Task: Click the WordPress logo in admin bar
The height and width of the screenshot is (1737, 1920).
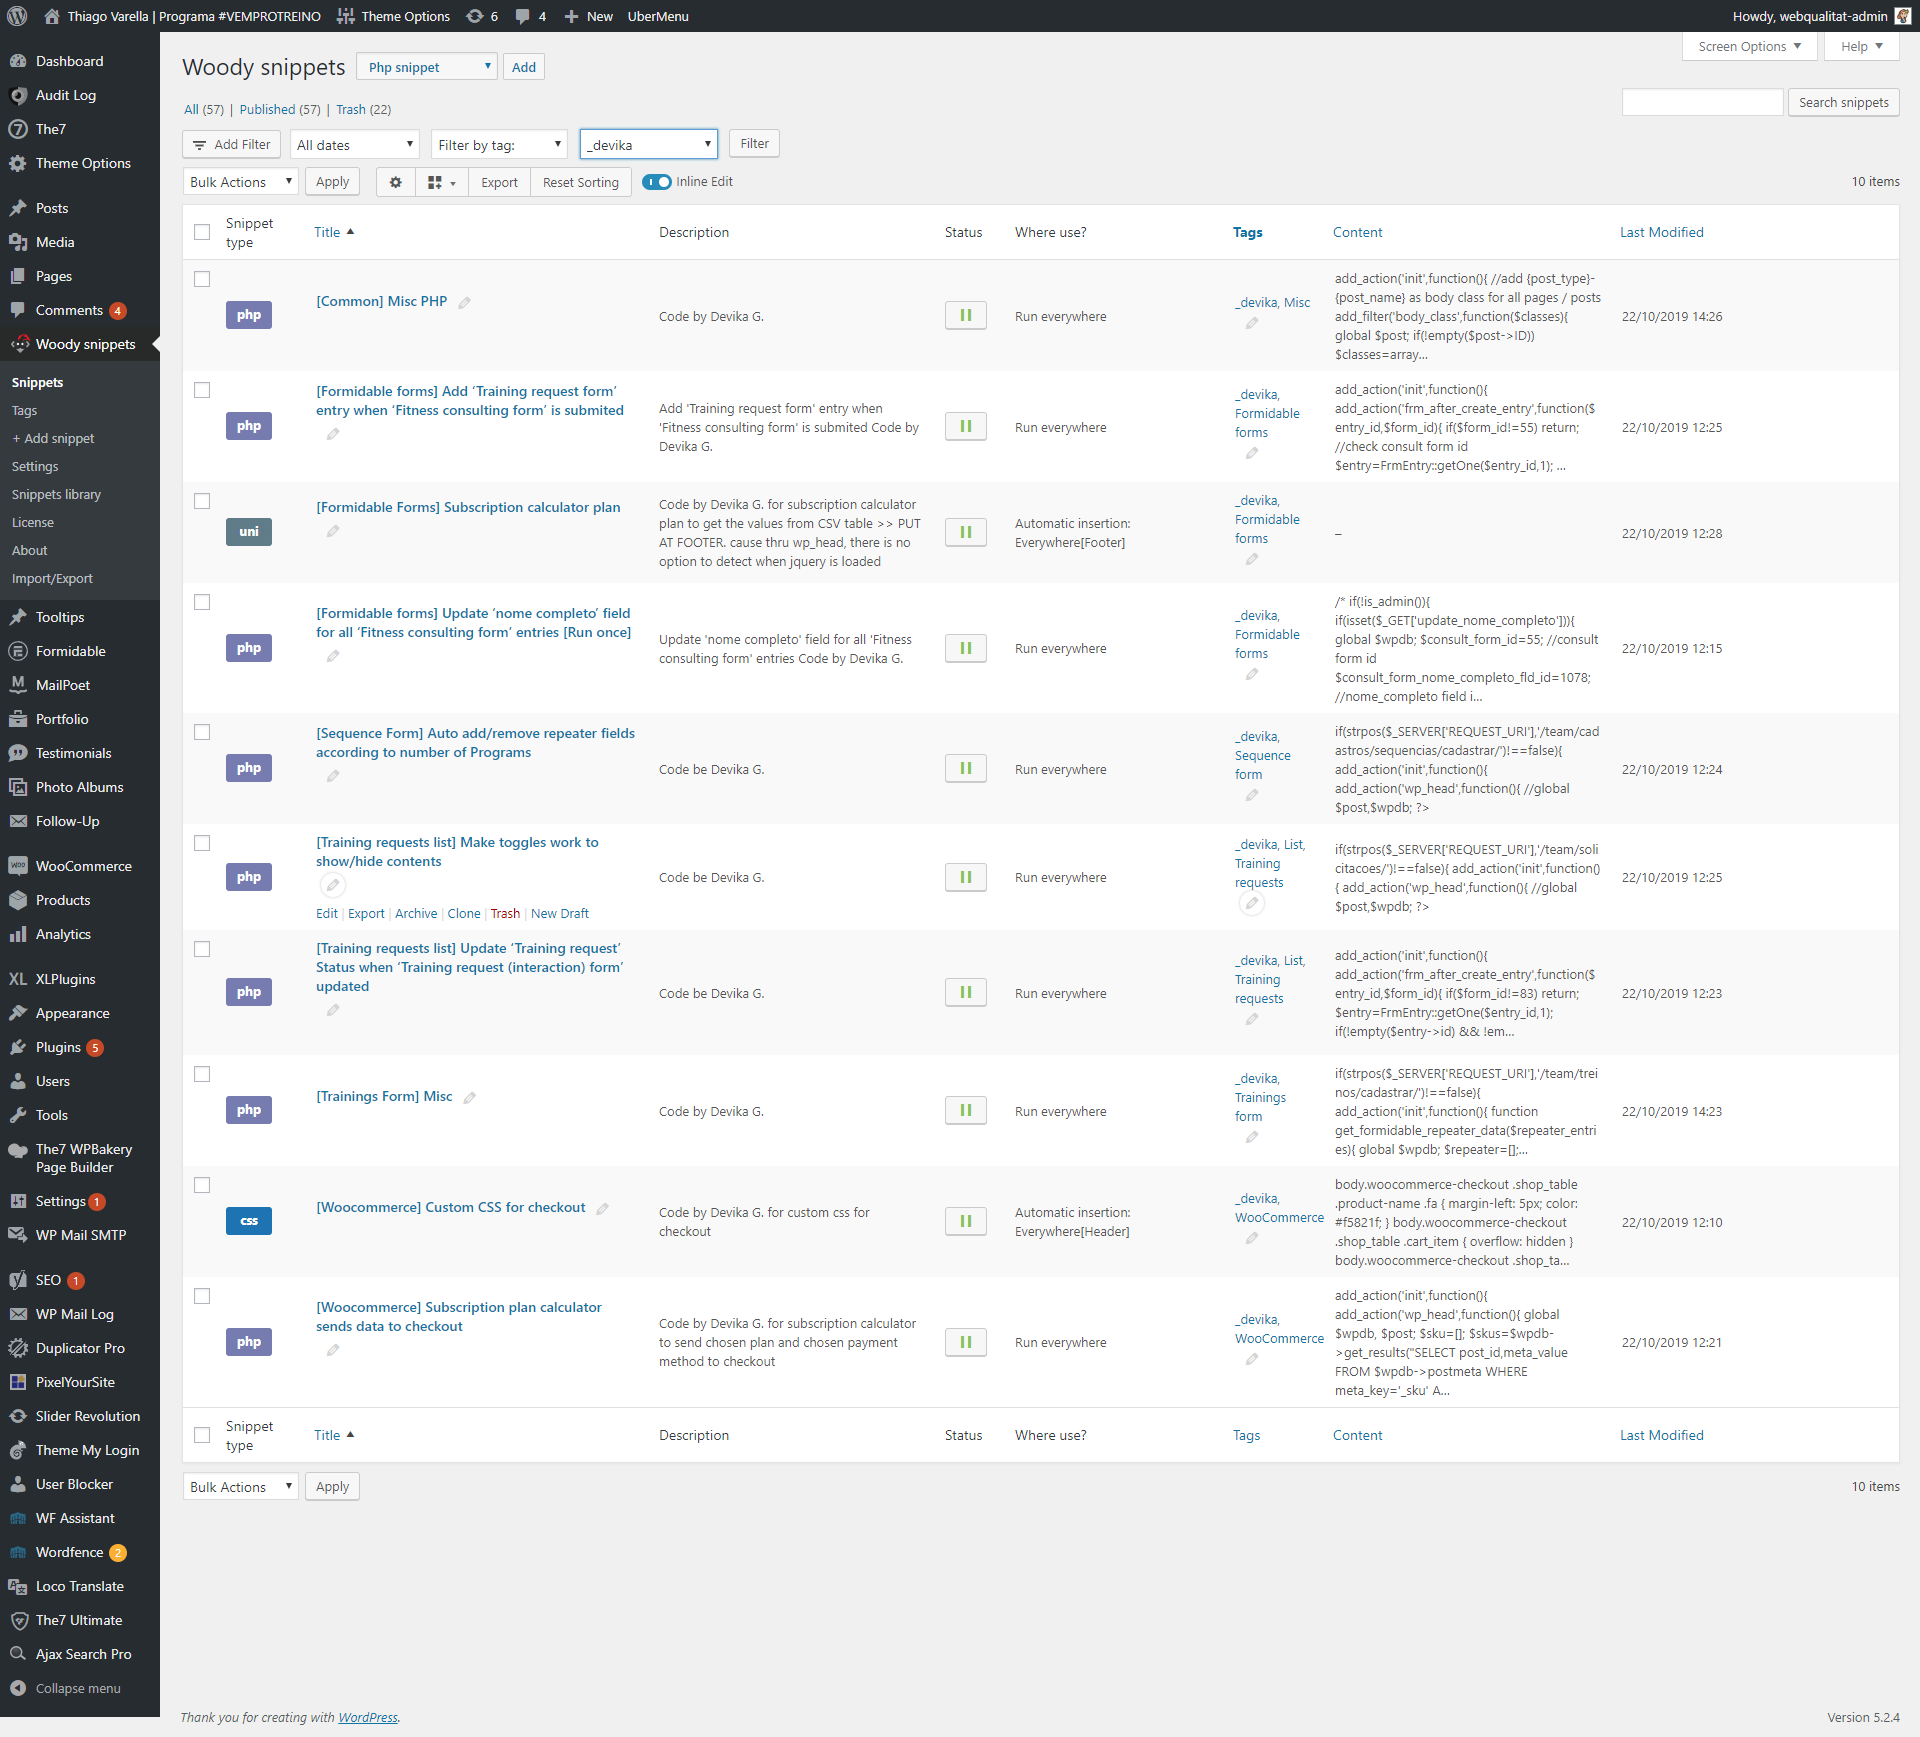Action: tap(17, 16)
